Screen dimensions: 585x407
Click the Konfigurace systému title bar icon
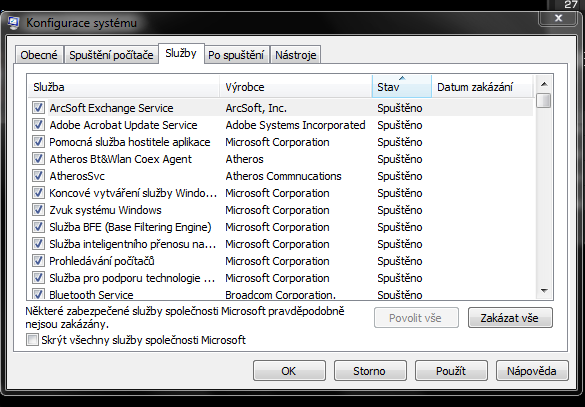(13, 23)
